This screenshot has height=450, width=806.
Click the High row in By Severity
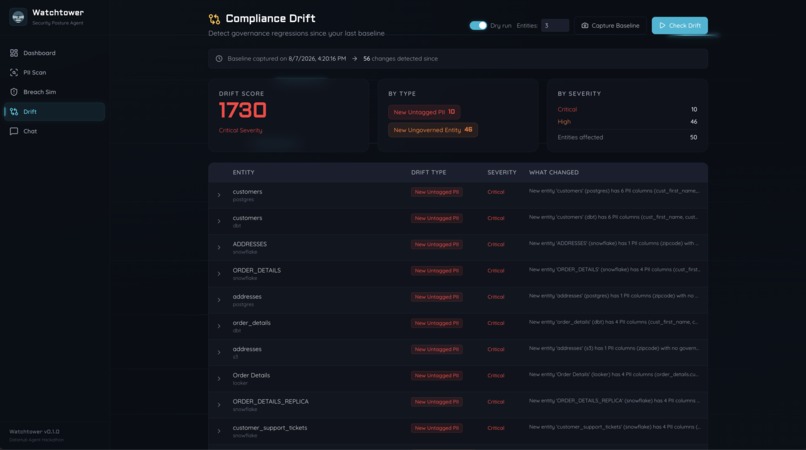click(627, 122)
